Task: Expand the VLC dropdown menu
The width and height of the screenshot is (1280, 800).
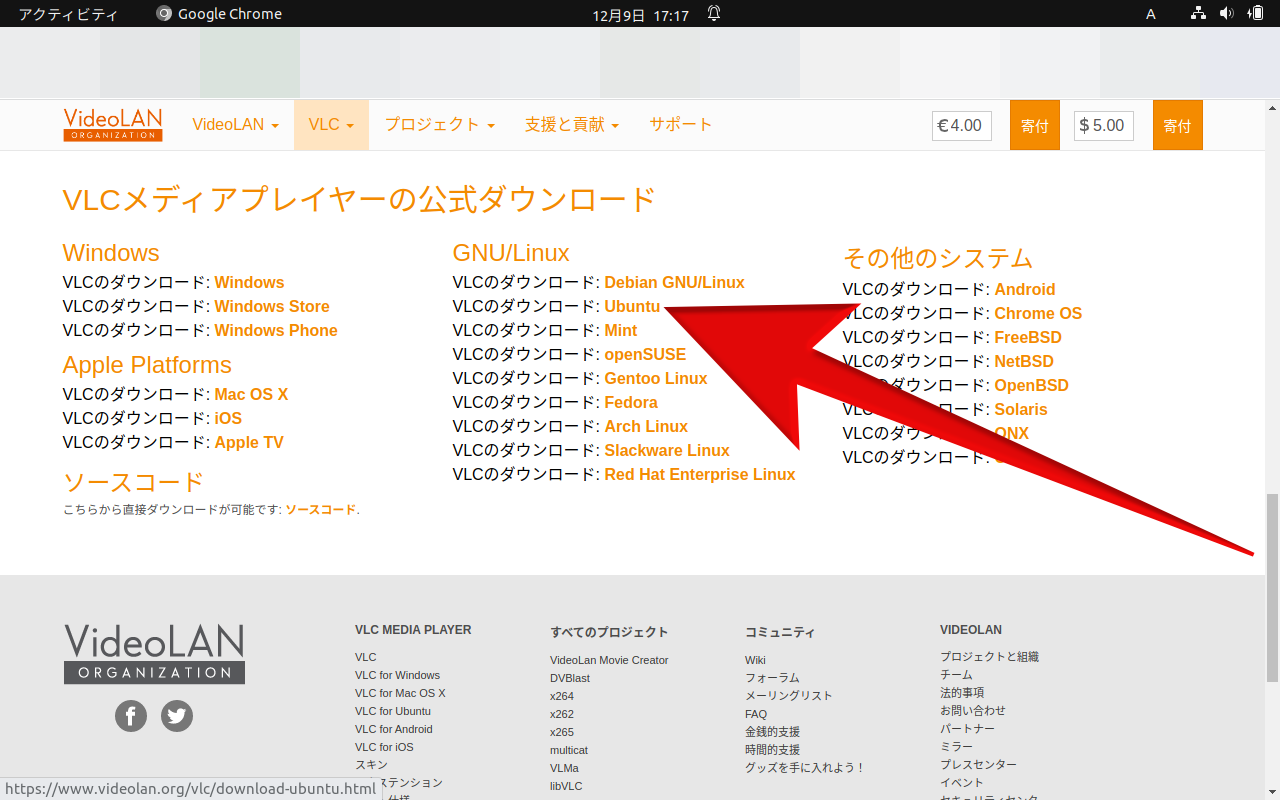Action: pos(331,124)
